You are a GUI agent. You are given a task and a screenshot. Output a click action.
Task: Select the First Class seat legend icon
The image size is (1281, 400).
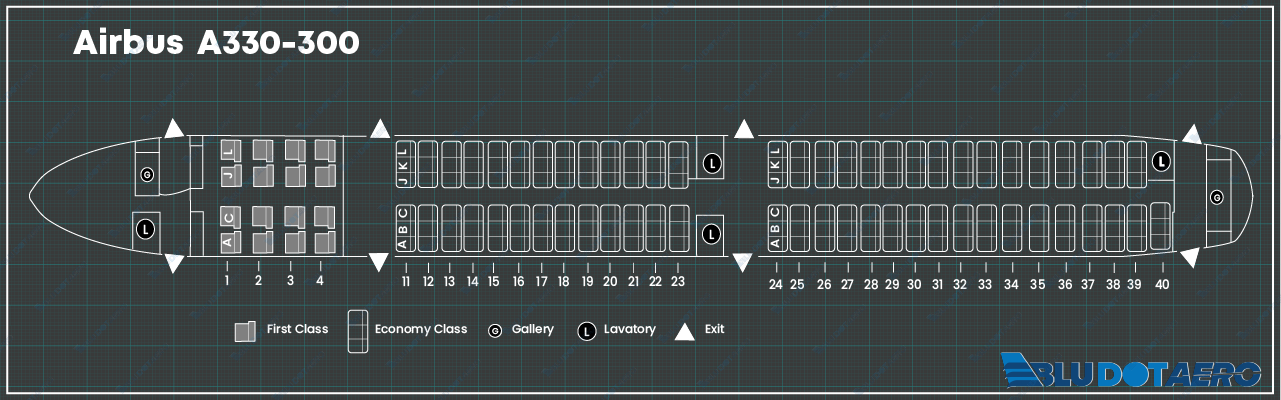click(244, 332)
